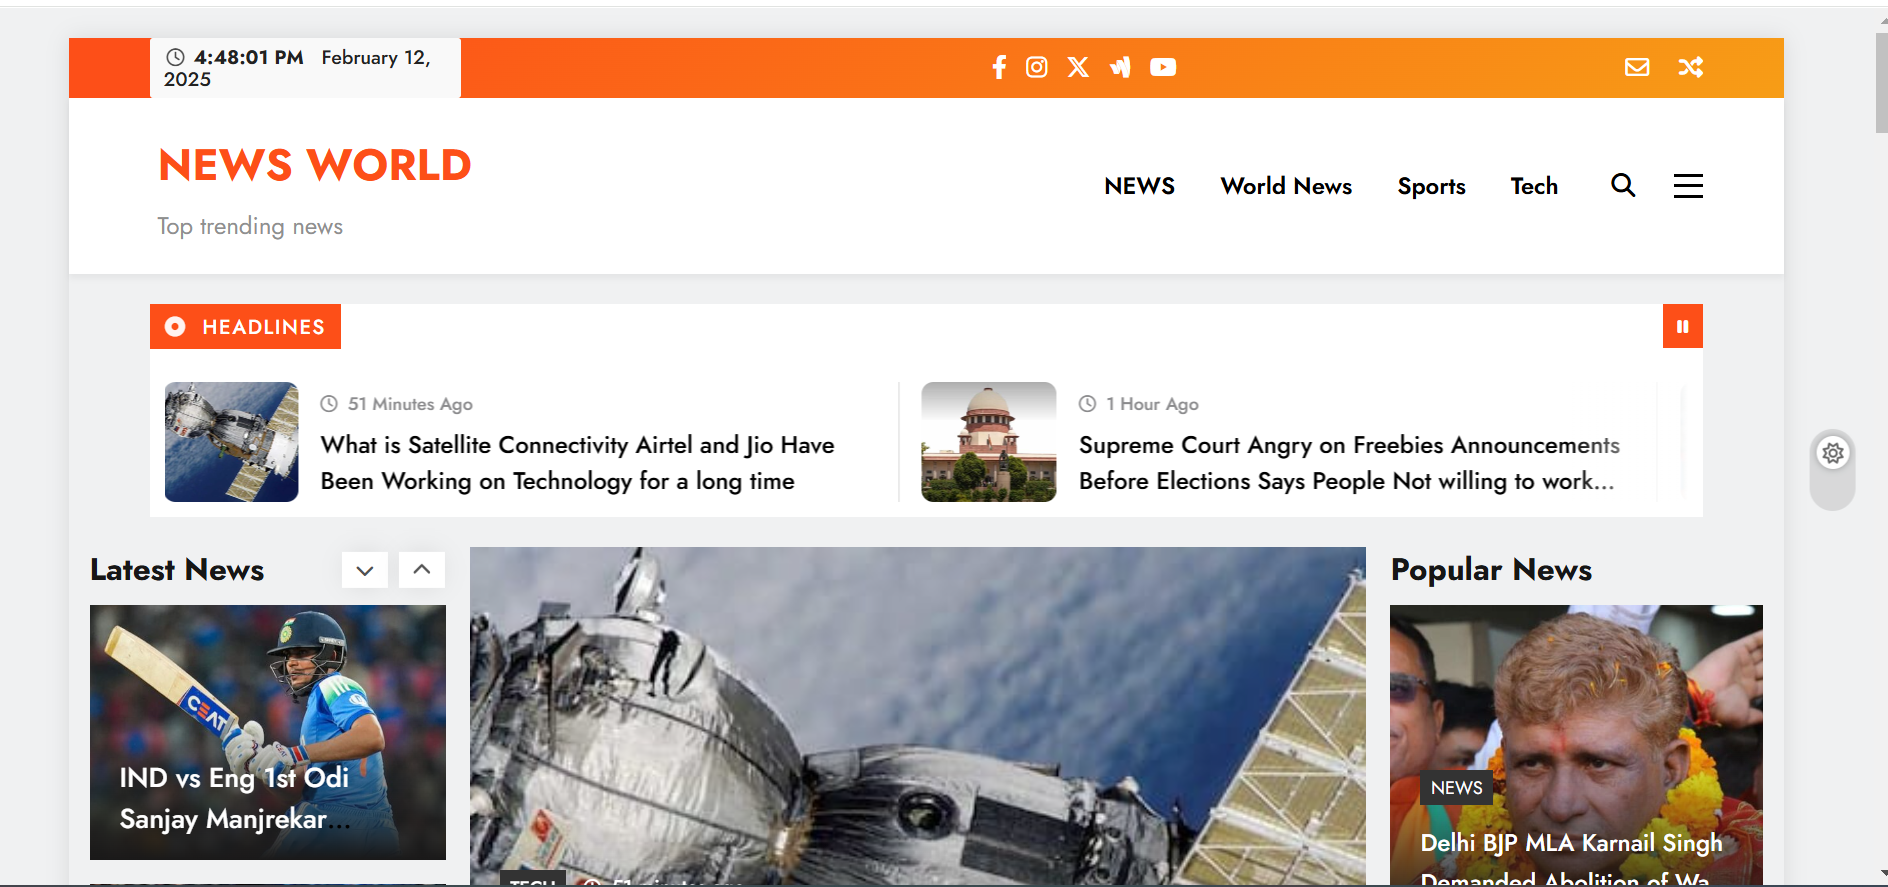
Task: Select World News in navigation
Action: (x=1286, y=186)
